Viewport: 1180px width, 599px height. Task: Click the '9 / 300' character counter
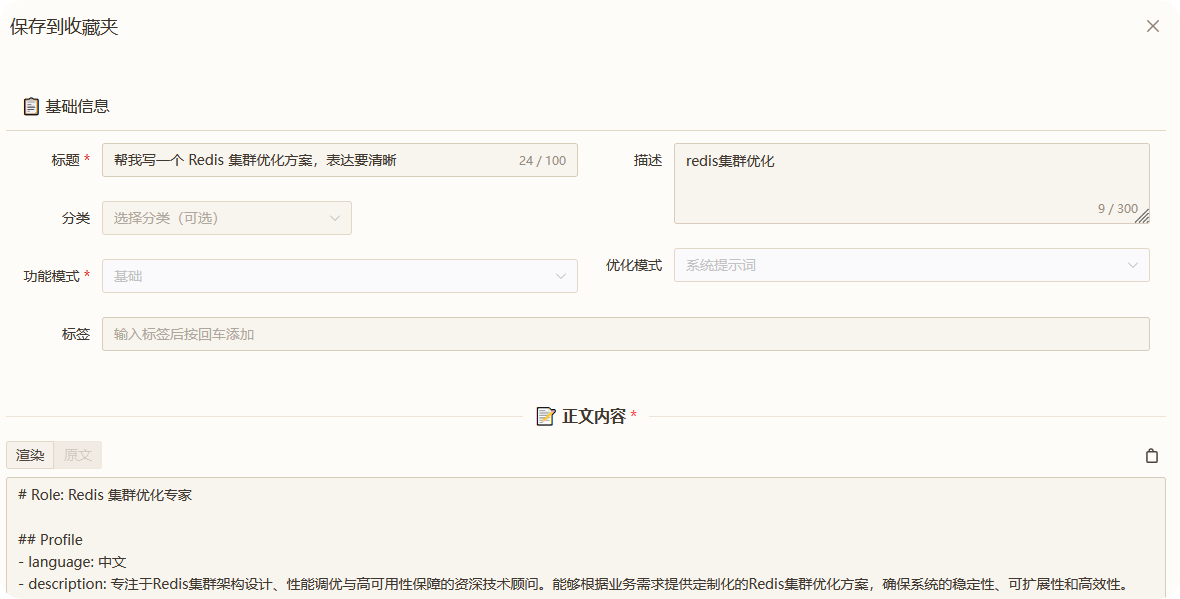1118,208
